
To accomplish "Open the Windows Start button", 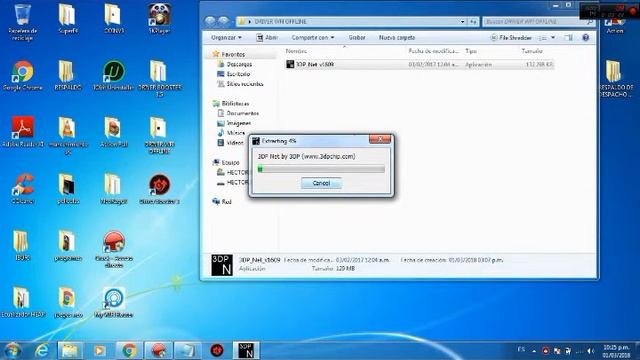I will coord(13,350).
